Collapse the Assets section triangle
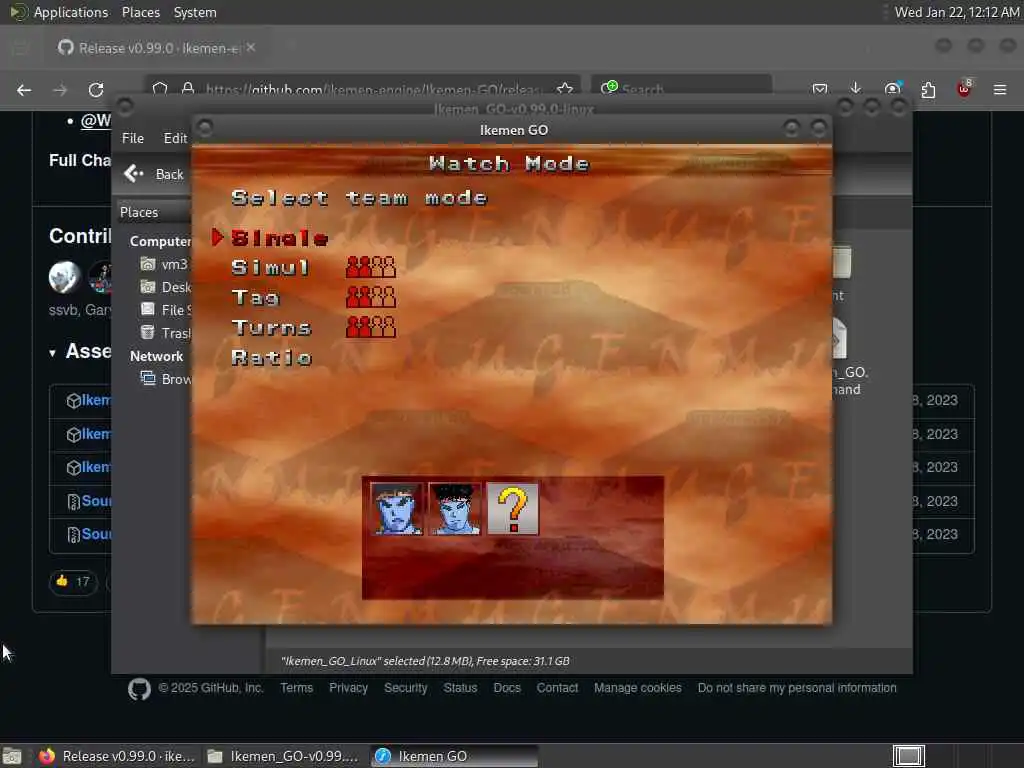Image resolution: width=1024 pixels, height=768 pixels. [52, 353]
